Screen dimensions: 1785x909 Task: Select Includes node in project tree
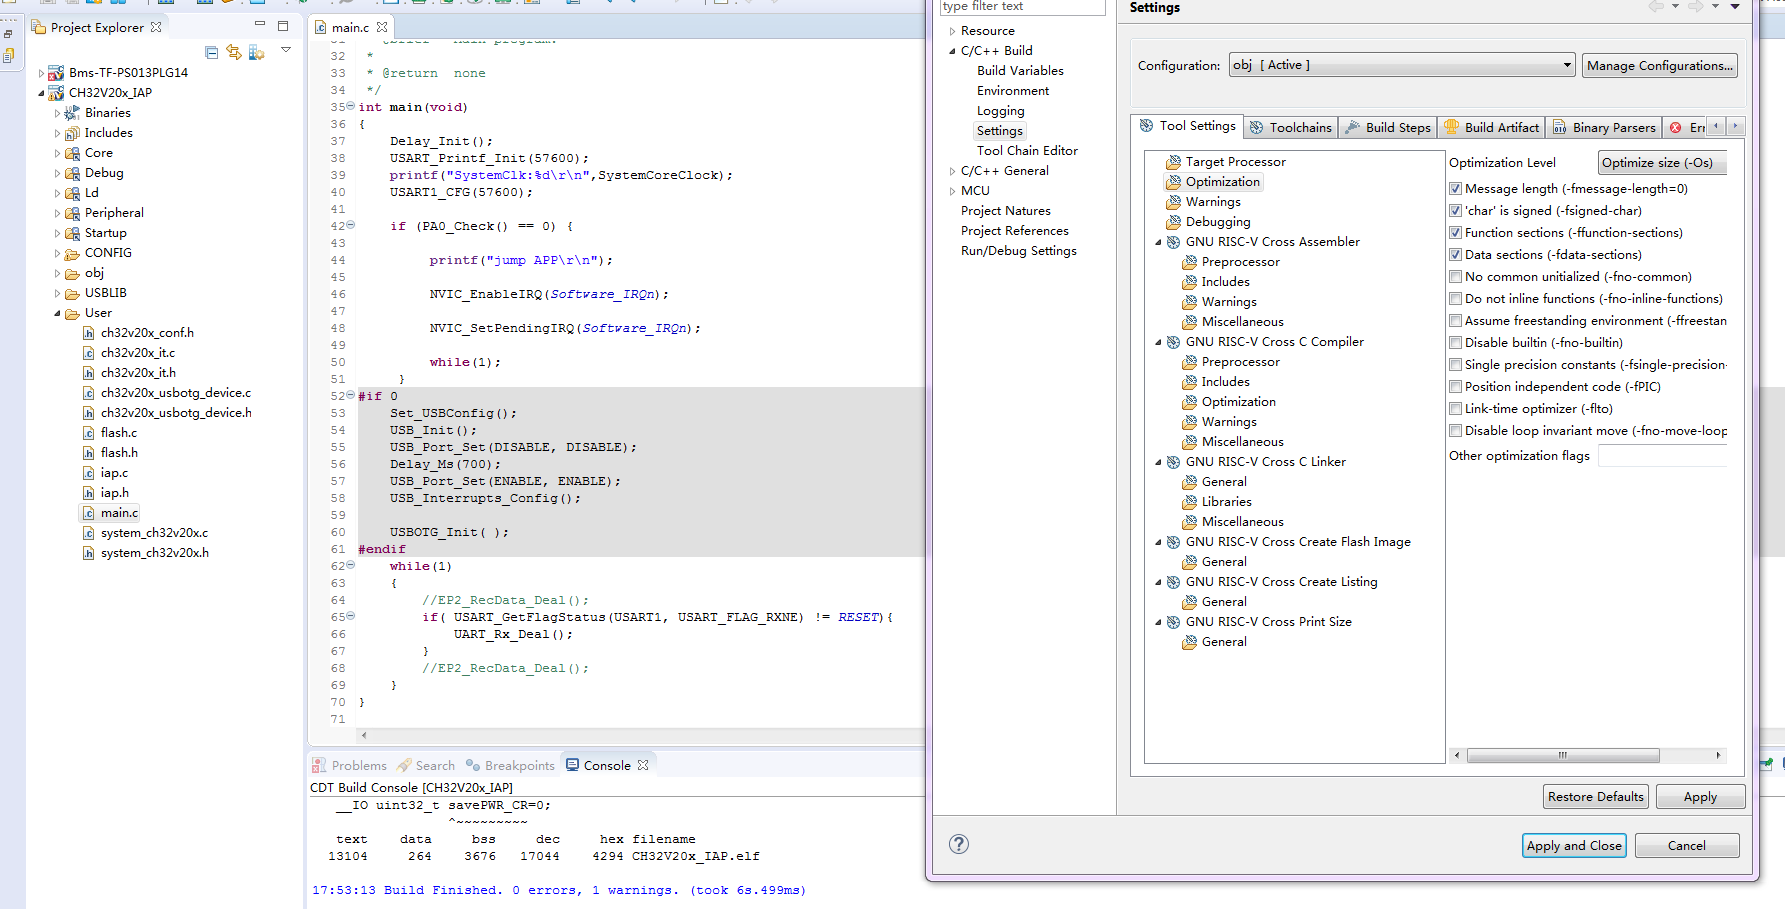click(x=108, y=133)
